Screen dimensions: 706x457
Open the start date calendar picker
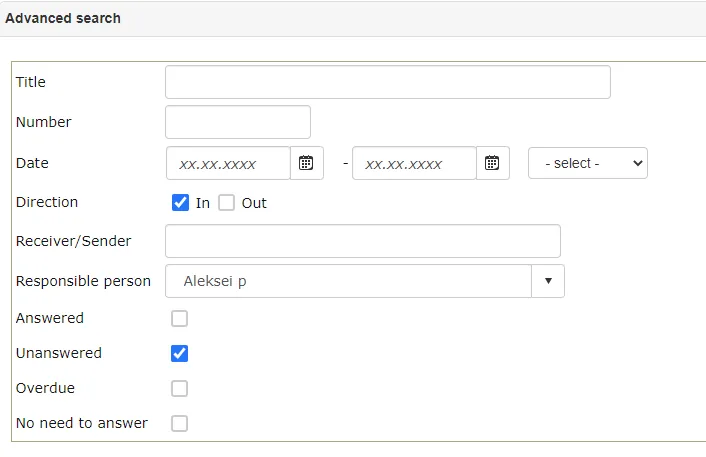pyautogui.click(x=307, y=163)
